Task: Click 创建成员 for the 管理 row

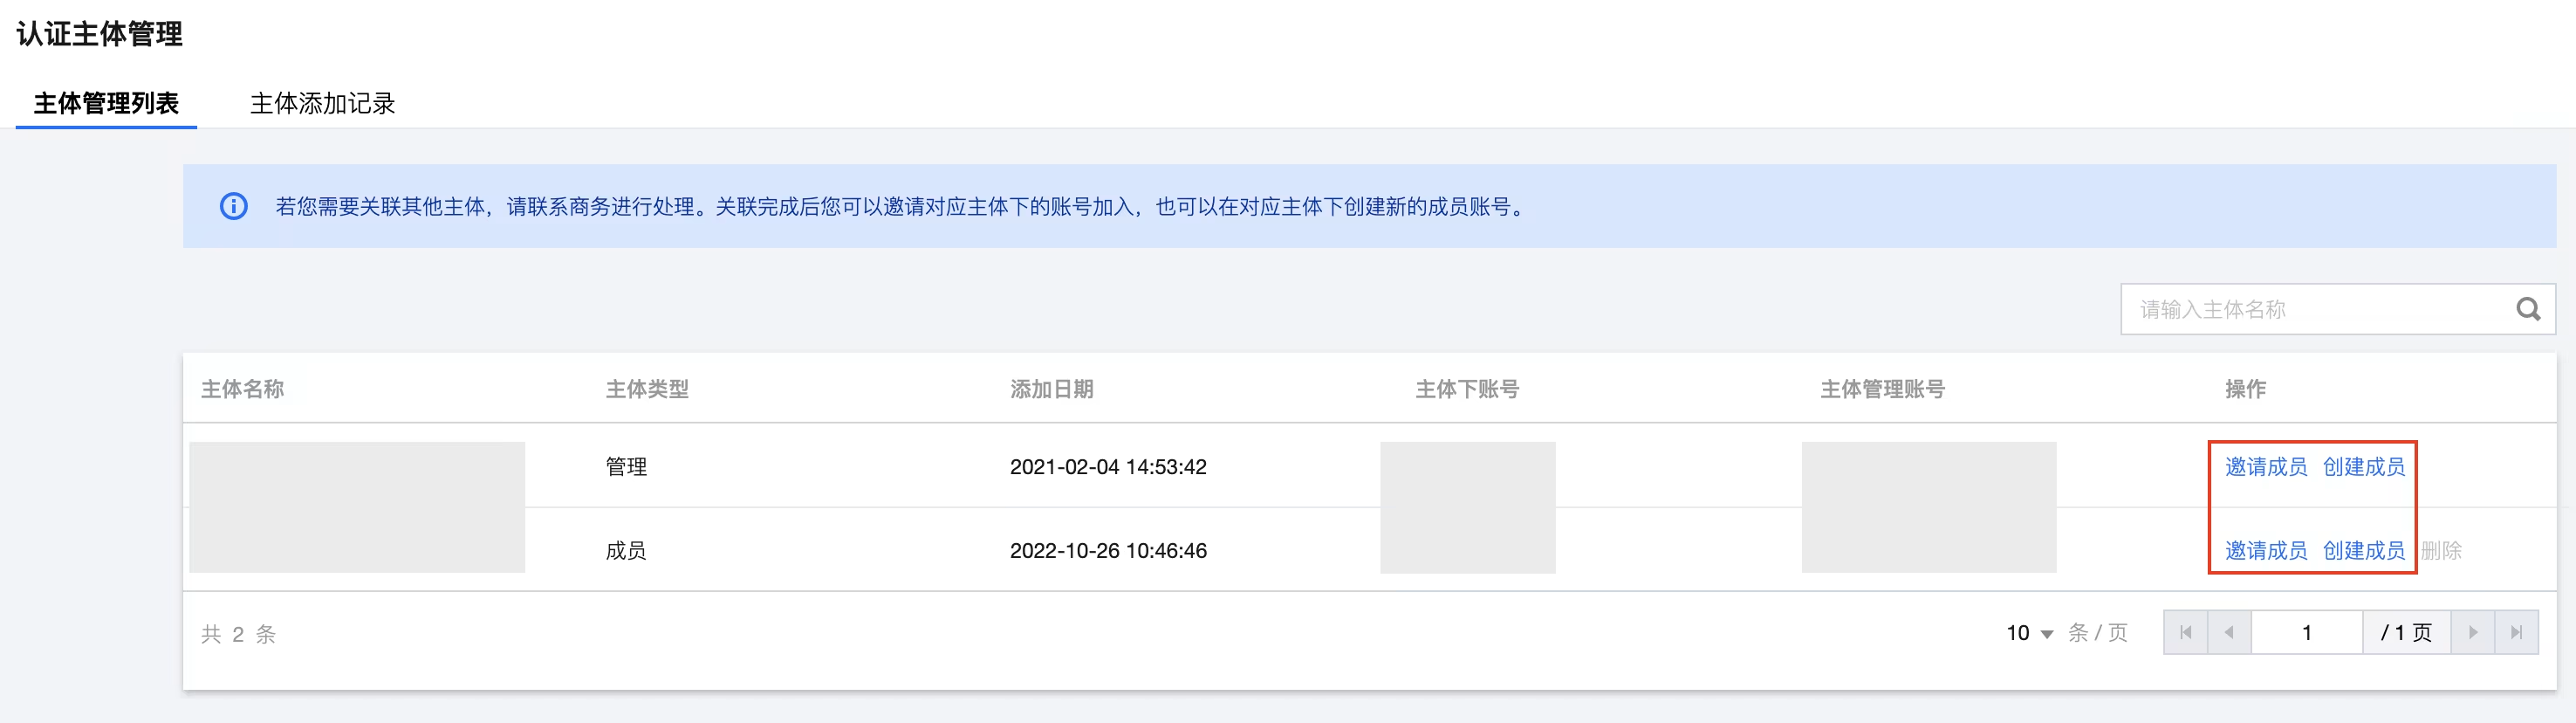Action: tap(2363, 467)
